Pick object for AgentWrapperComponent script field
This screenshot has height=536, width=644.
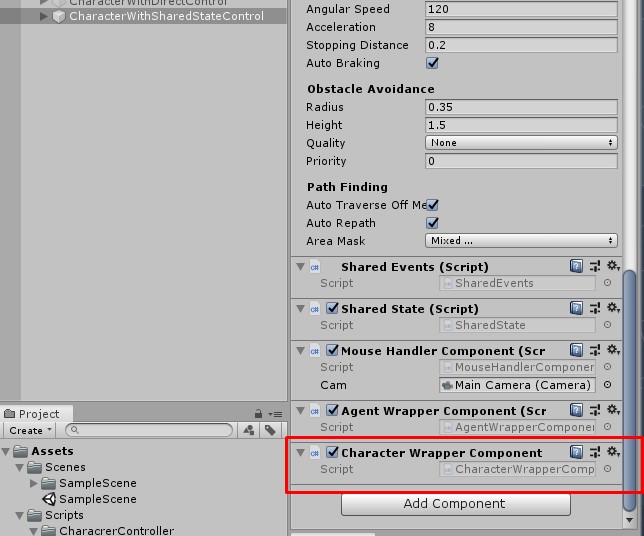pos(607,427)
